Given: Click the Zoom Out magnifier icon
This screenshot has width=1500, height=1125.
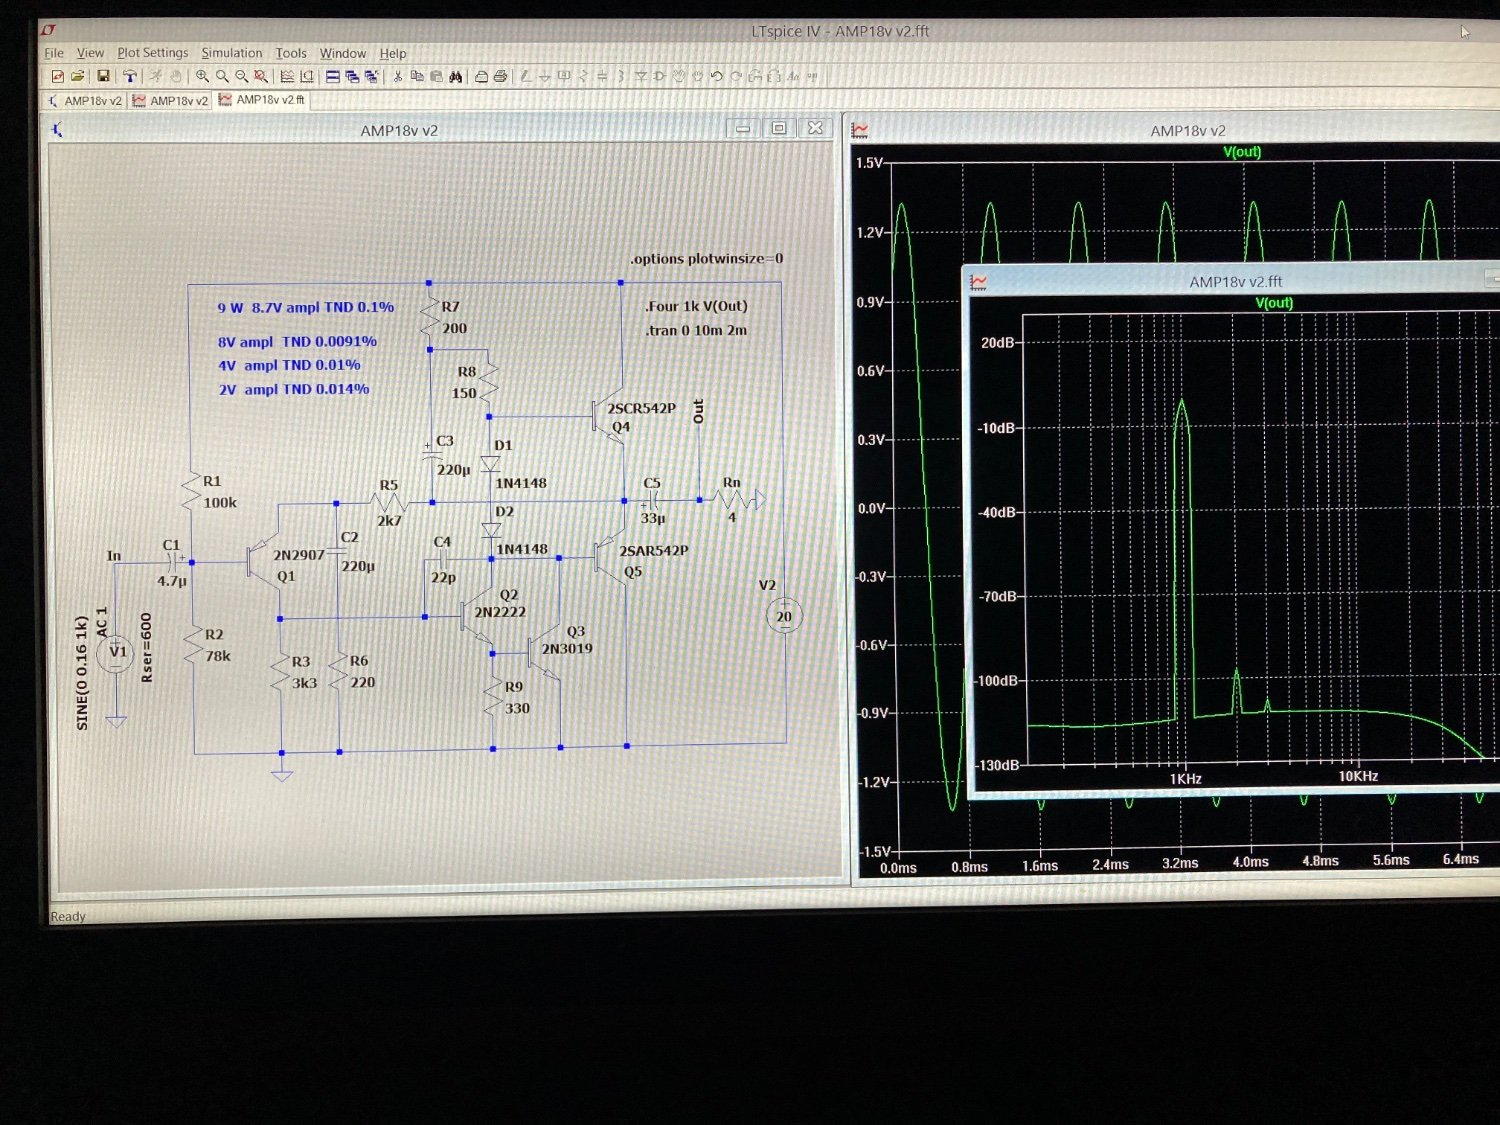Looking at the screenshot, I should point(241,76).
